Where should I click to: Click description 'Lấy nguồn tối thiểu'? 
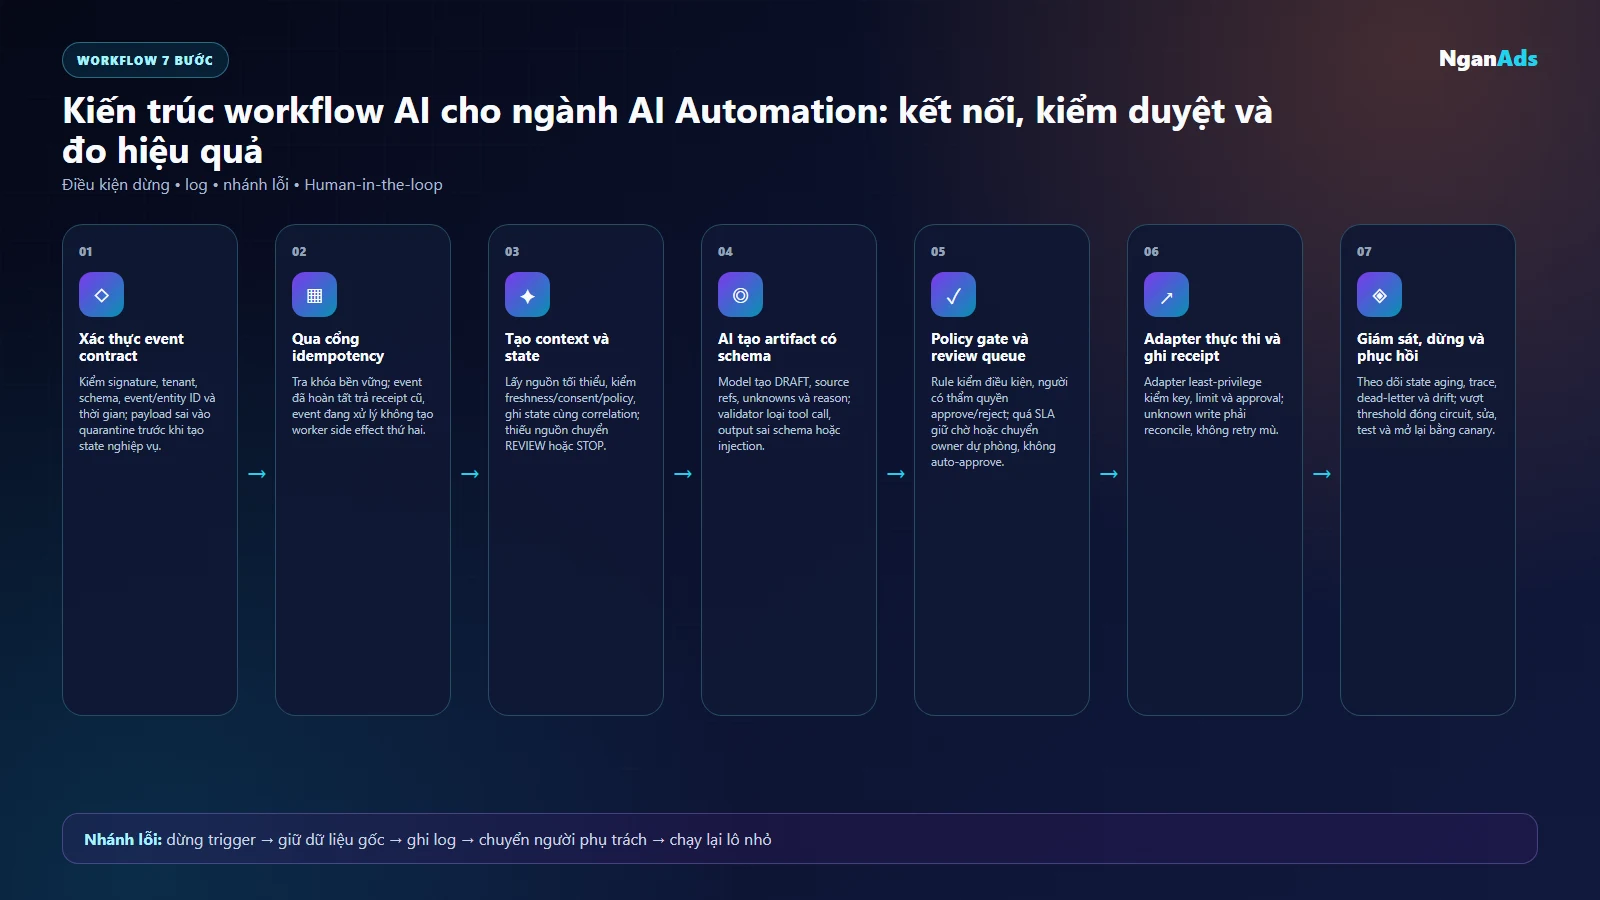[x=572, y=414]
